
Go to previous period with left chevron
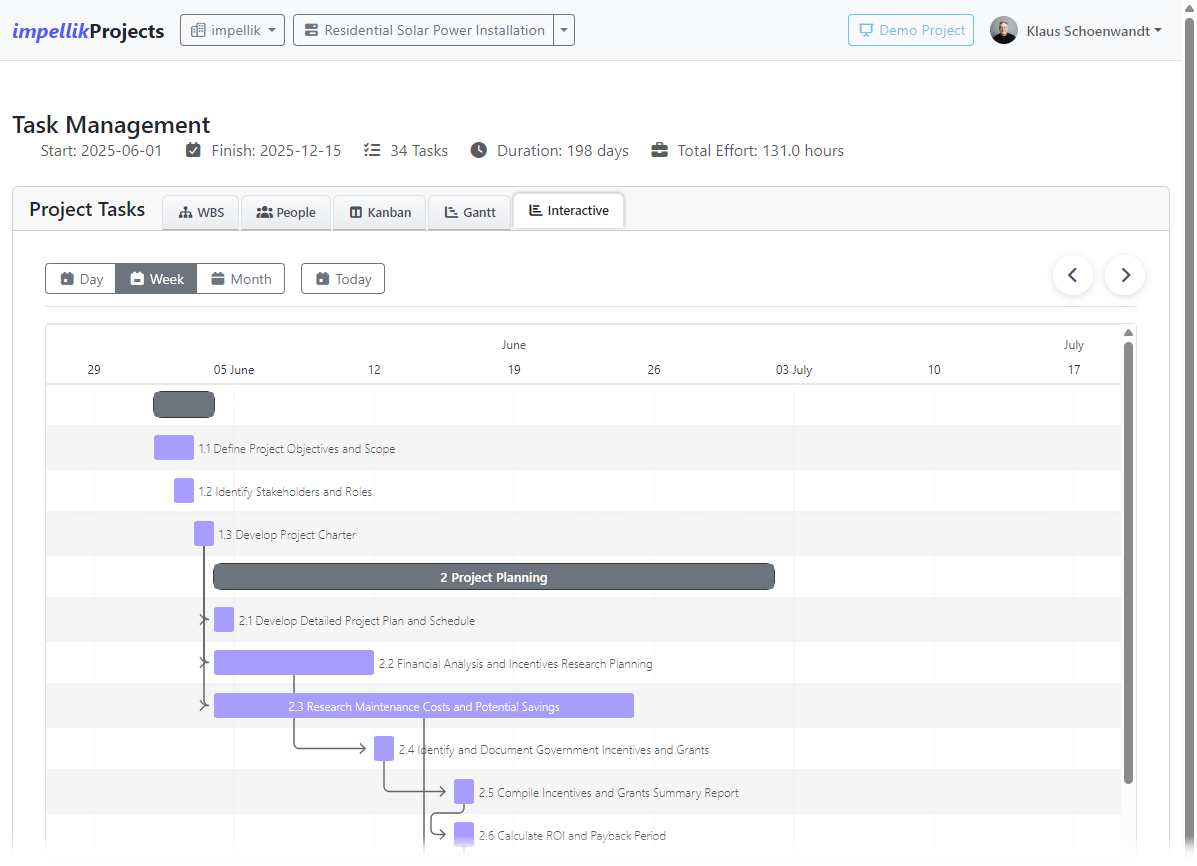click(1073, 275)
